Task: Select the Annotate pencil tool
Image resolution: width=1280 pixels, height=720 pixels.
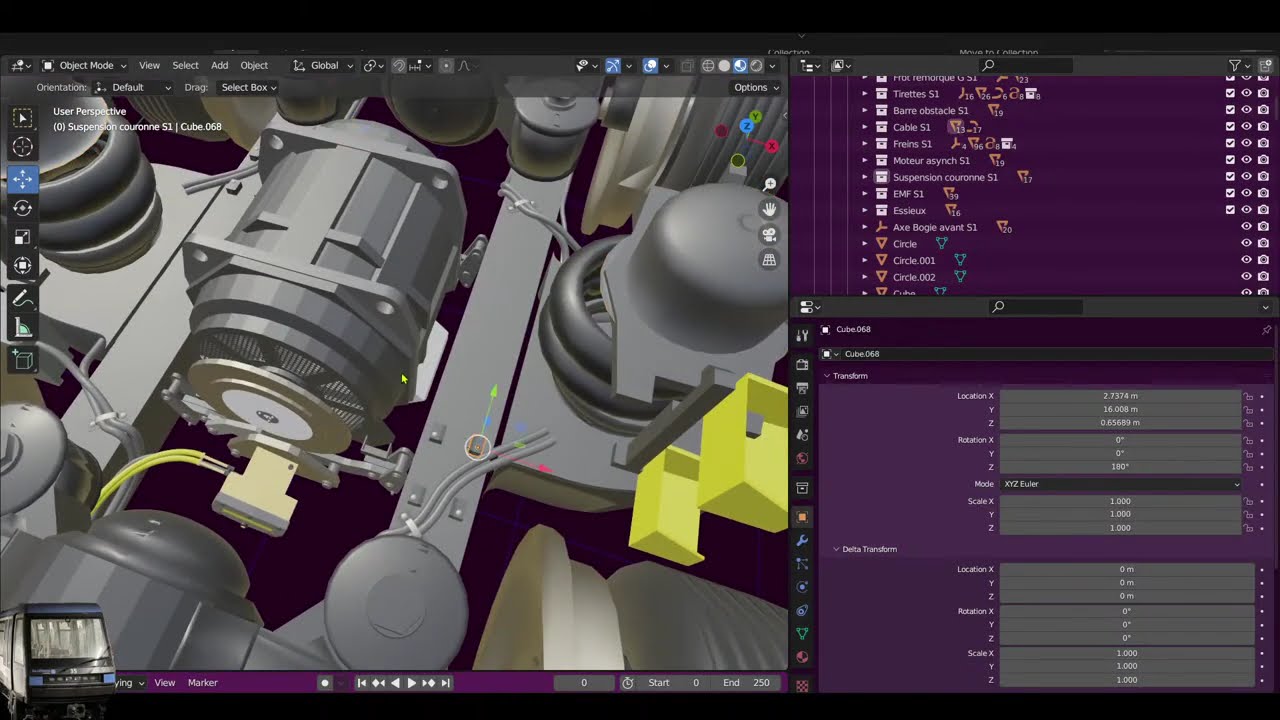Action: tap(22, 298)
